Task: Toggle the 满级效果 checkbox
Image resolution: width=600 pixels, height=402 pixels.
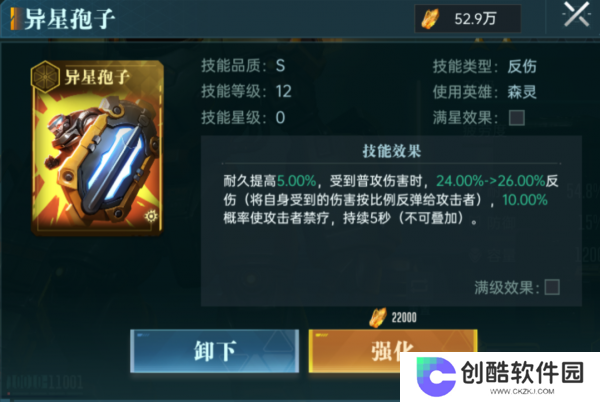Action: coord(552,287)
